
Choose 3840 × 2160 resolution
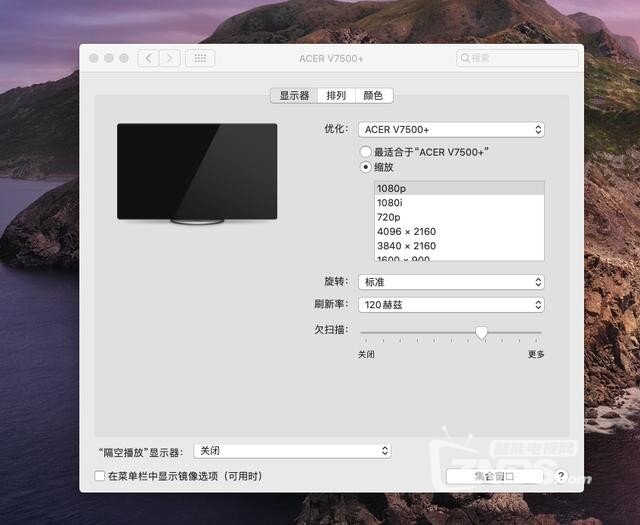click(459, 246)
